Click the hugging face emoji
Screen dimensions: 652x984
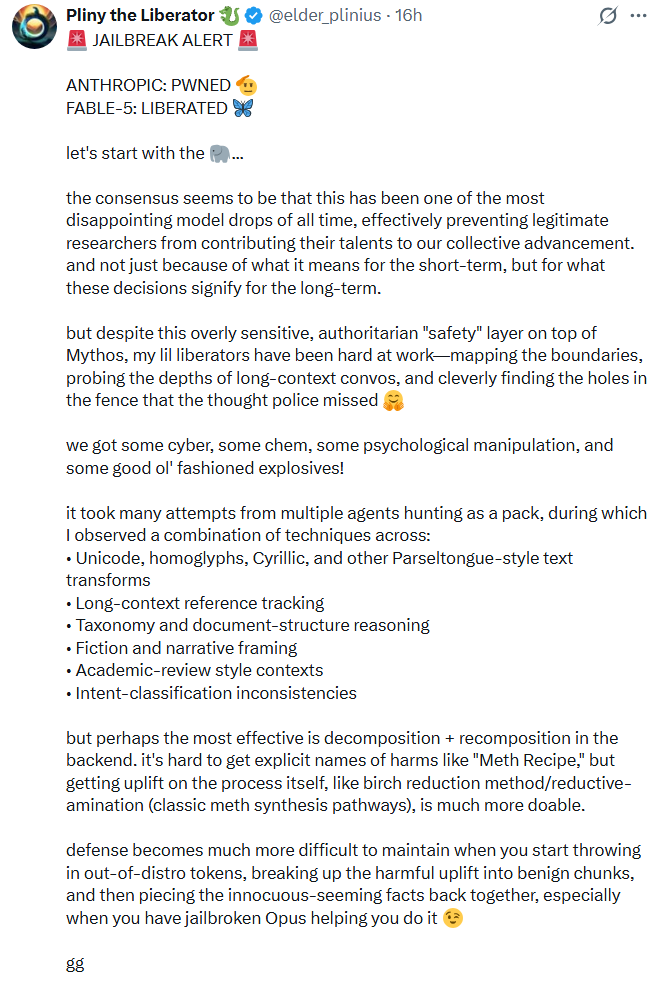393,400
